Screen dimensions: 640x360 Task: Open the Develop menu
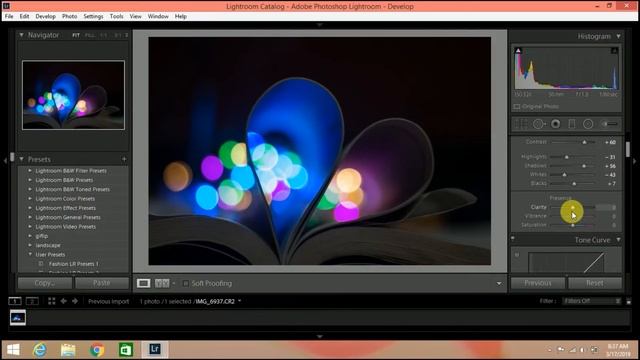(x=45, y=16)
